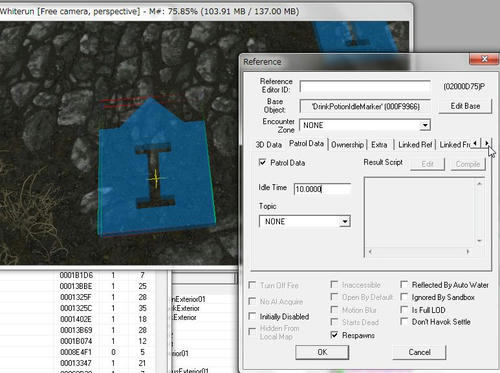Select the Linked Ref tab
The image size is (500, 373).
pyautogui.click(x=415, y=145)
